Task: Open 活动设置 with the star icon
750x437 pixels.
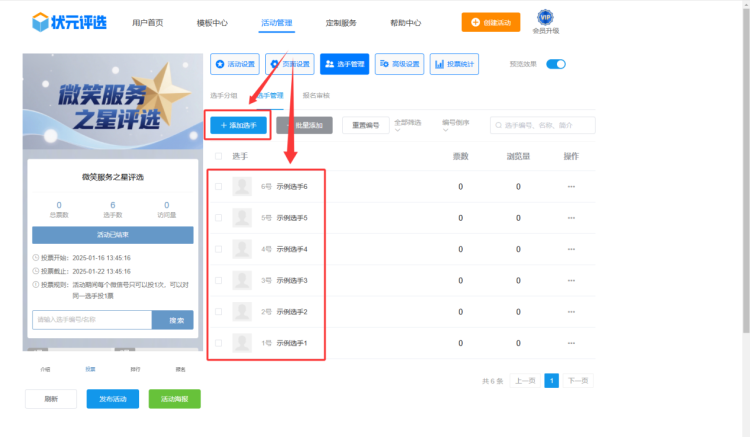Action: tap(234, 64)
